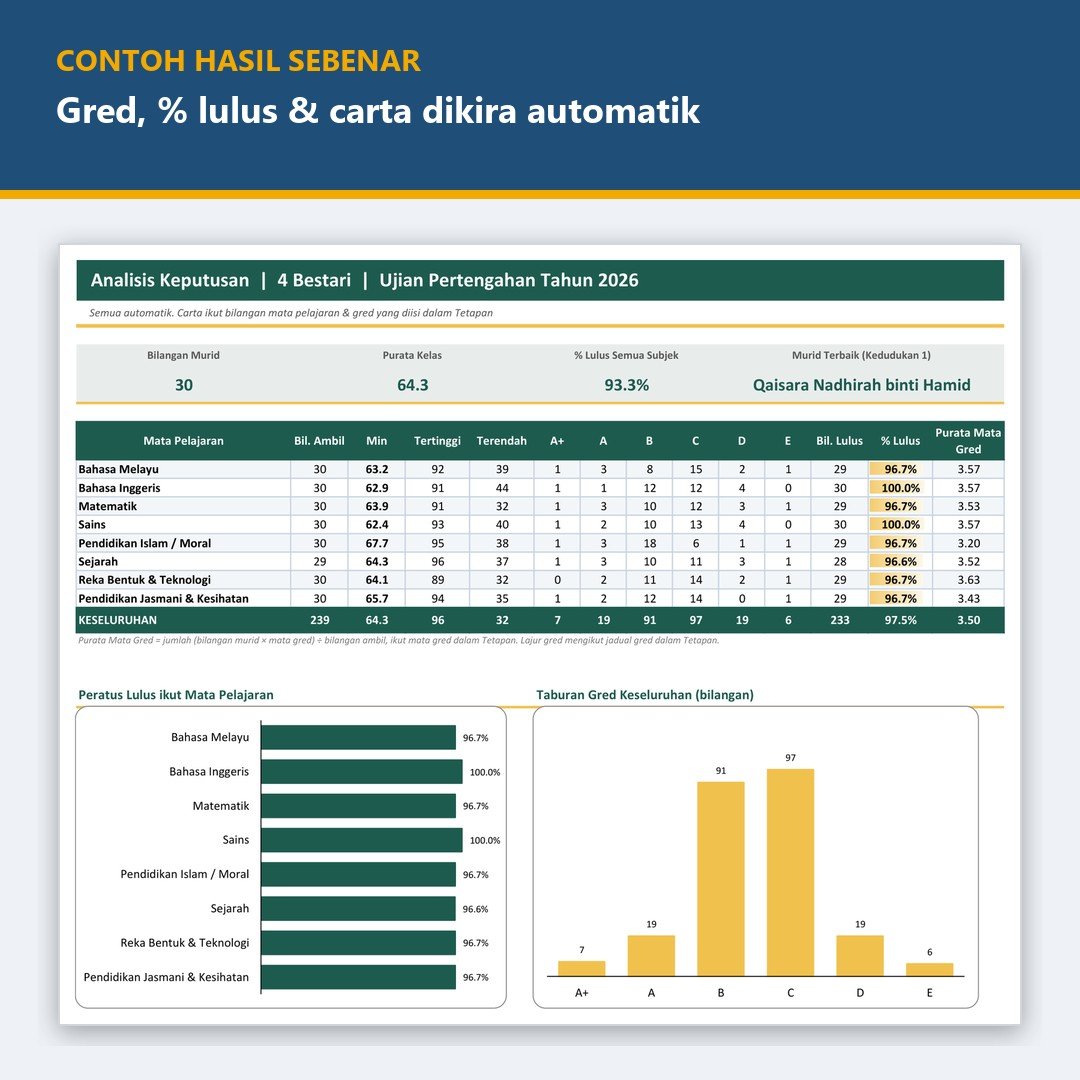This screenshot has width=1080, height=1080.
Task: Click the % Lulus column header
Action: [x=900, y=441]
